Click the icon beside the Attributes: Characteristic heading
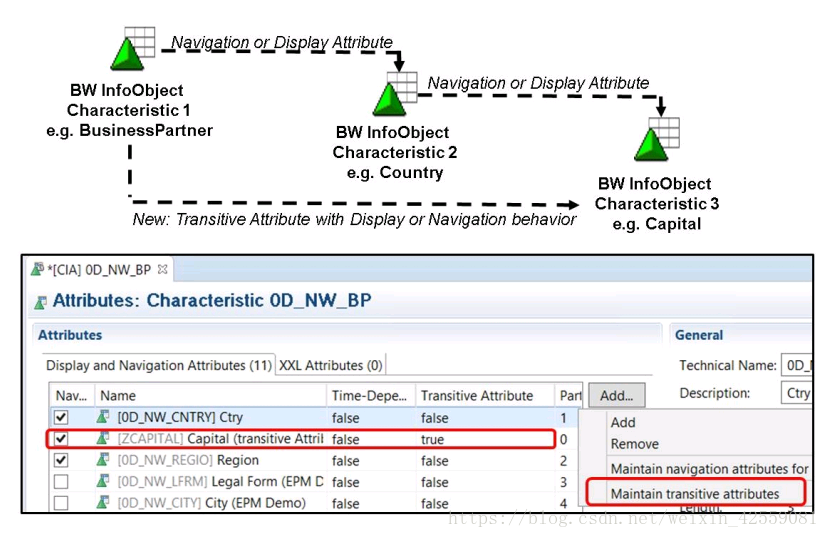Image resolution: width=829 pixels, height=538 pixels. coord(41,302)
